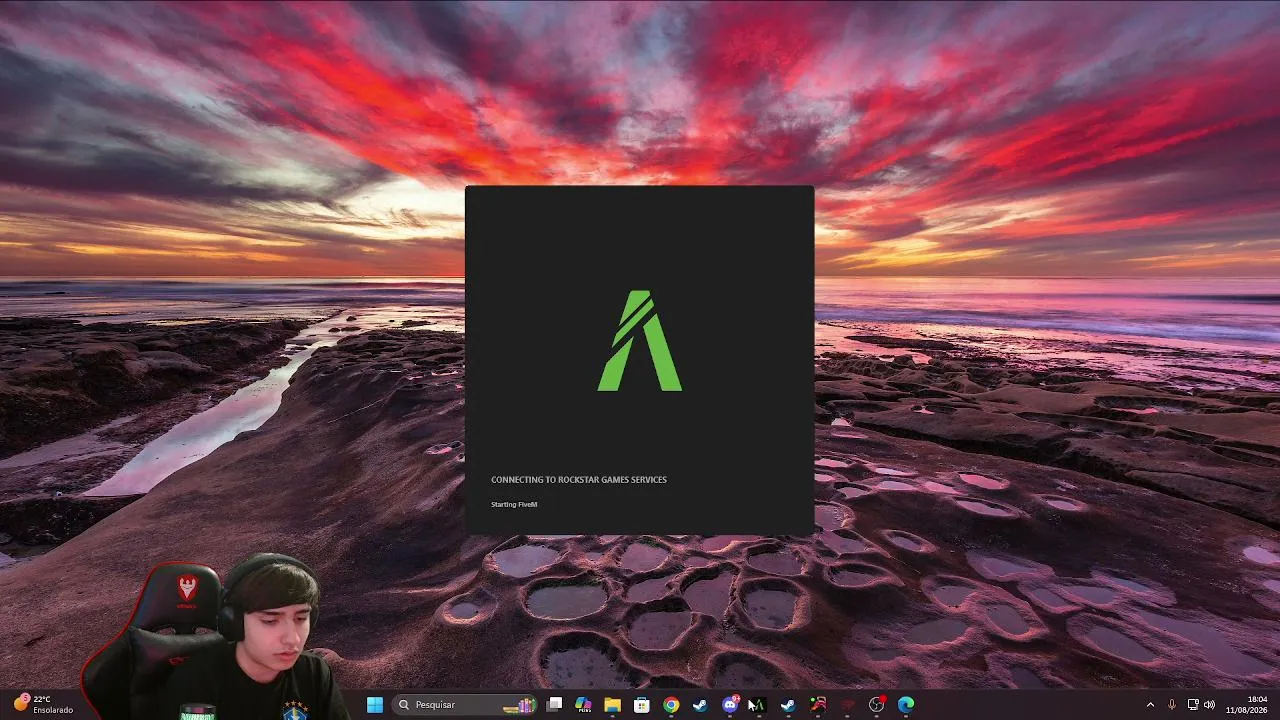The height and width of the screenshot is (720, 1280).
Task: Expand the hidden system tray icons
Action: tap(1150, 705)
